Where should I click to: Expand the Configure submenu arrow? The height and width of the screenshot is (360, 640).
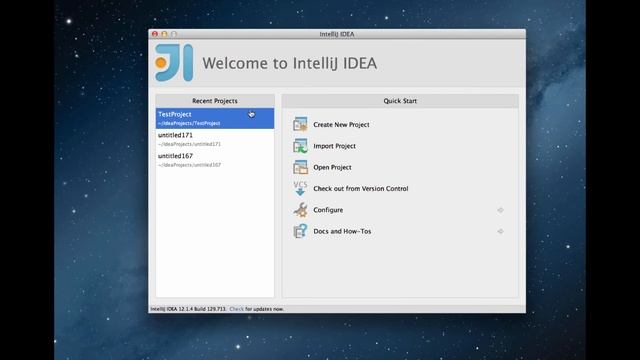pos(500,210)
